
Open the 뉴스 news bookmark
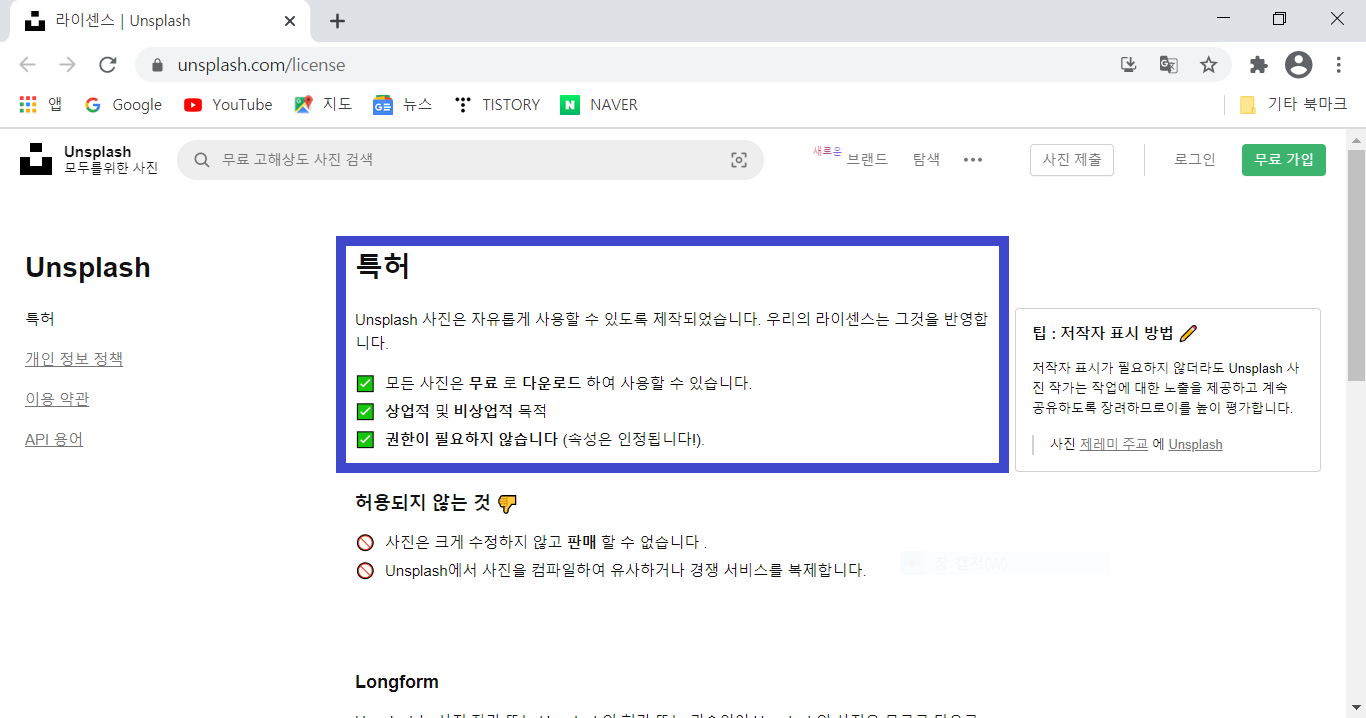pyautogui.click(x=402, y=104)
